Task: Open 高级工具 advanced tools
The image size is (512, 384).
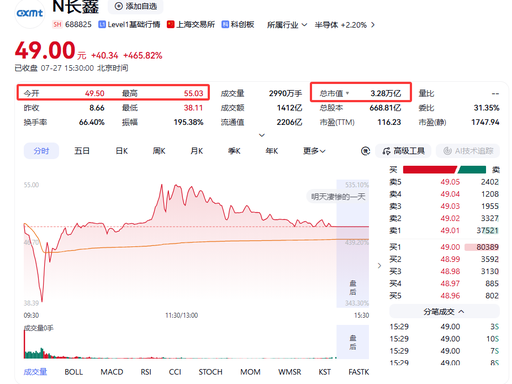Action: pos(403,151)
